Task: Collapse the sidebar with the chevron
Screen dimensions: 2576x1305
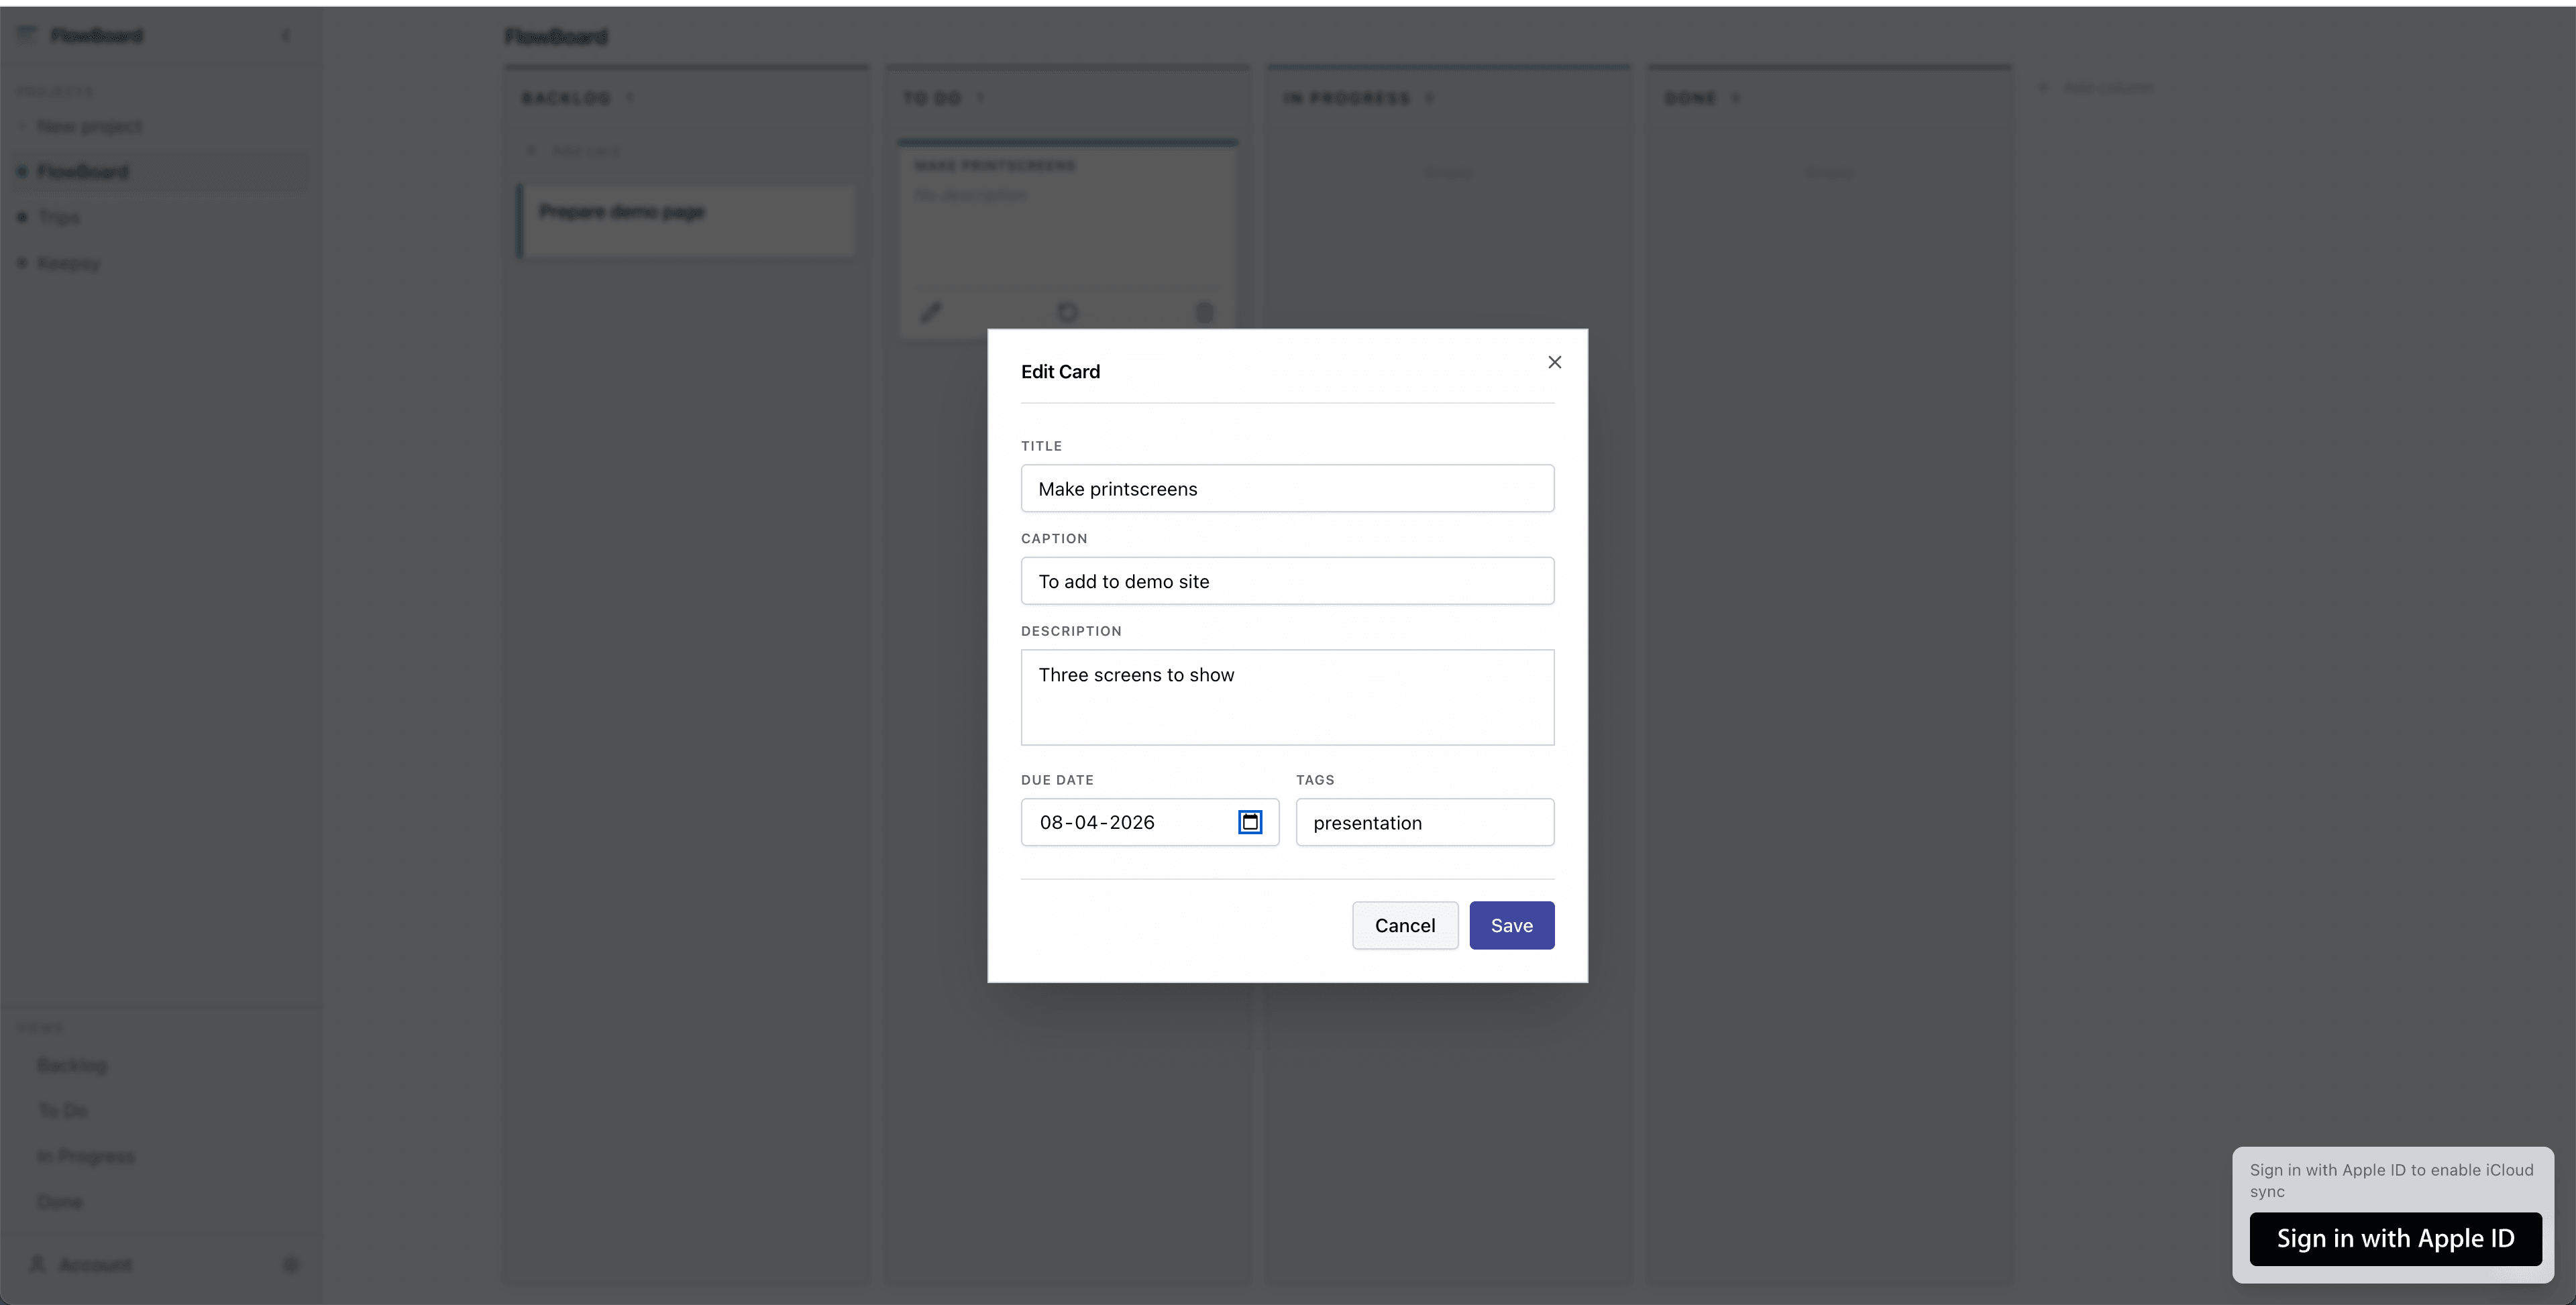Action: (x=286, y=36)
